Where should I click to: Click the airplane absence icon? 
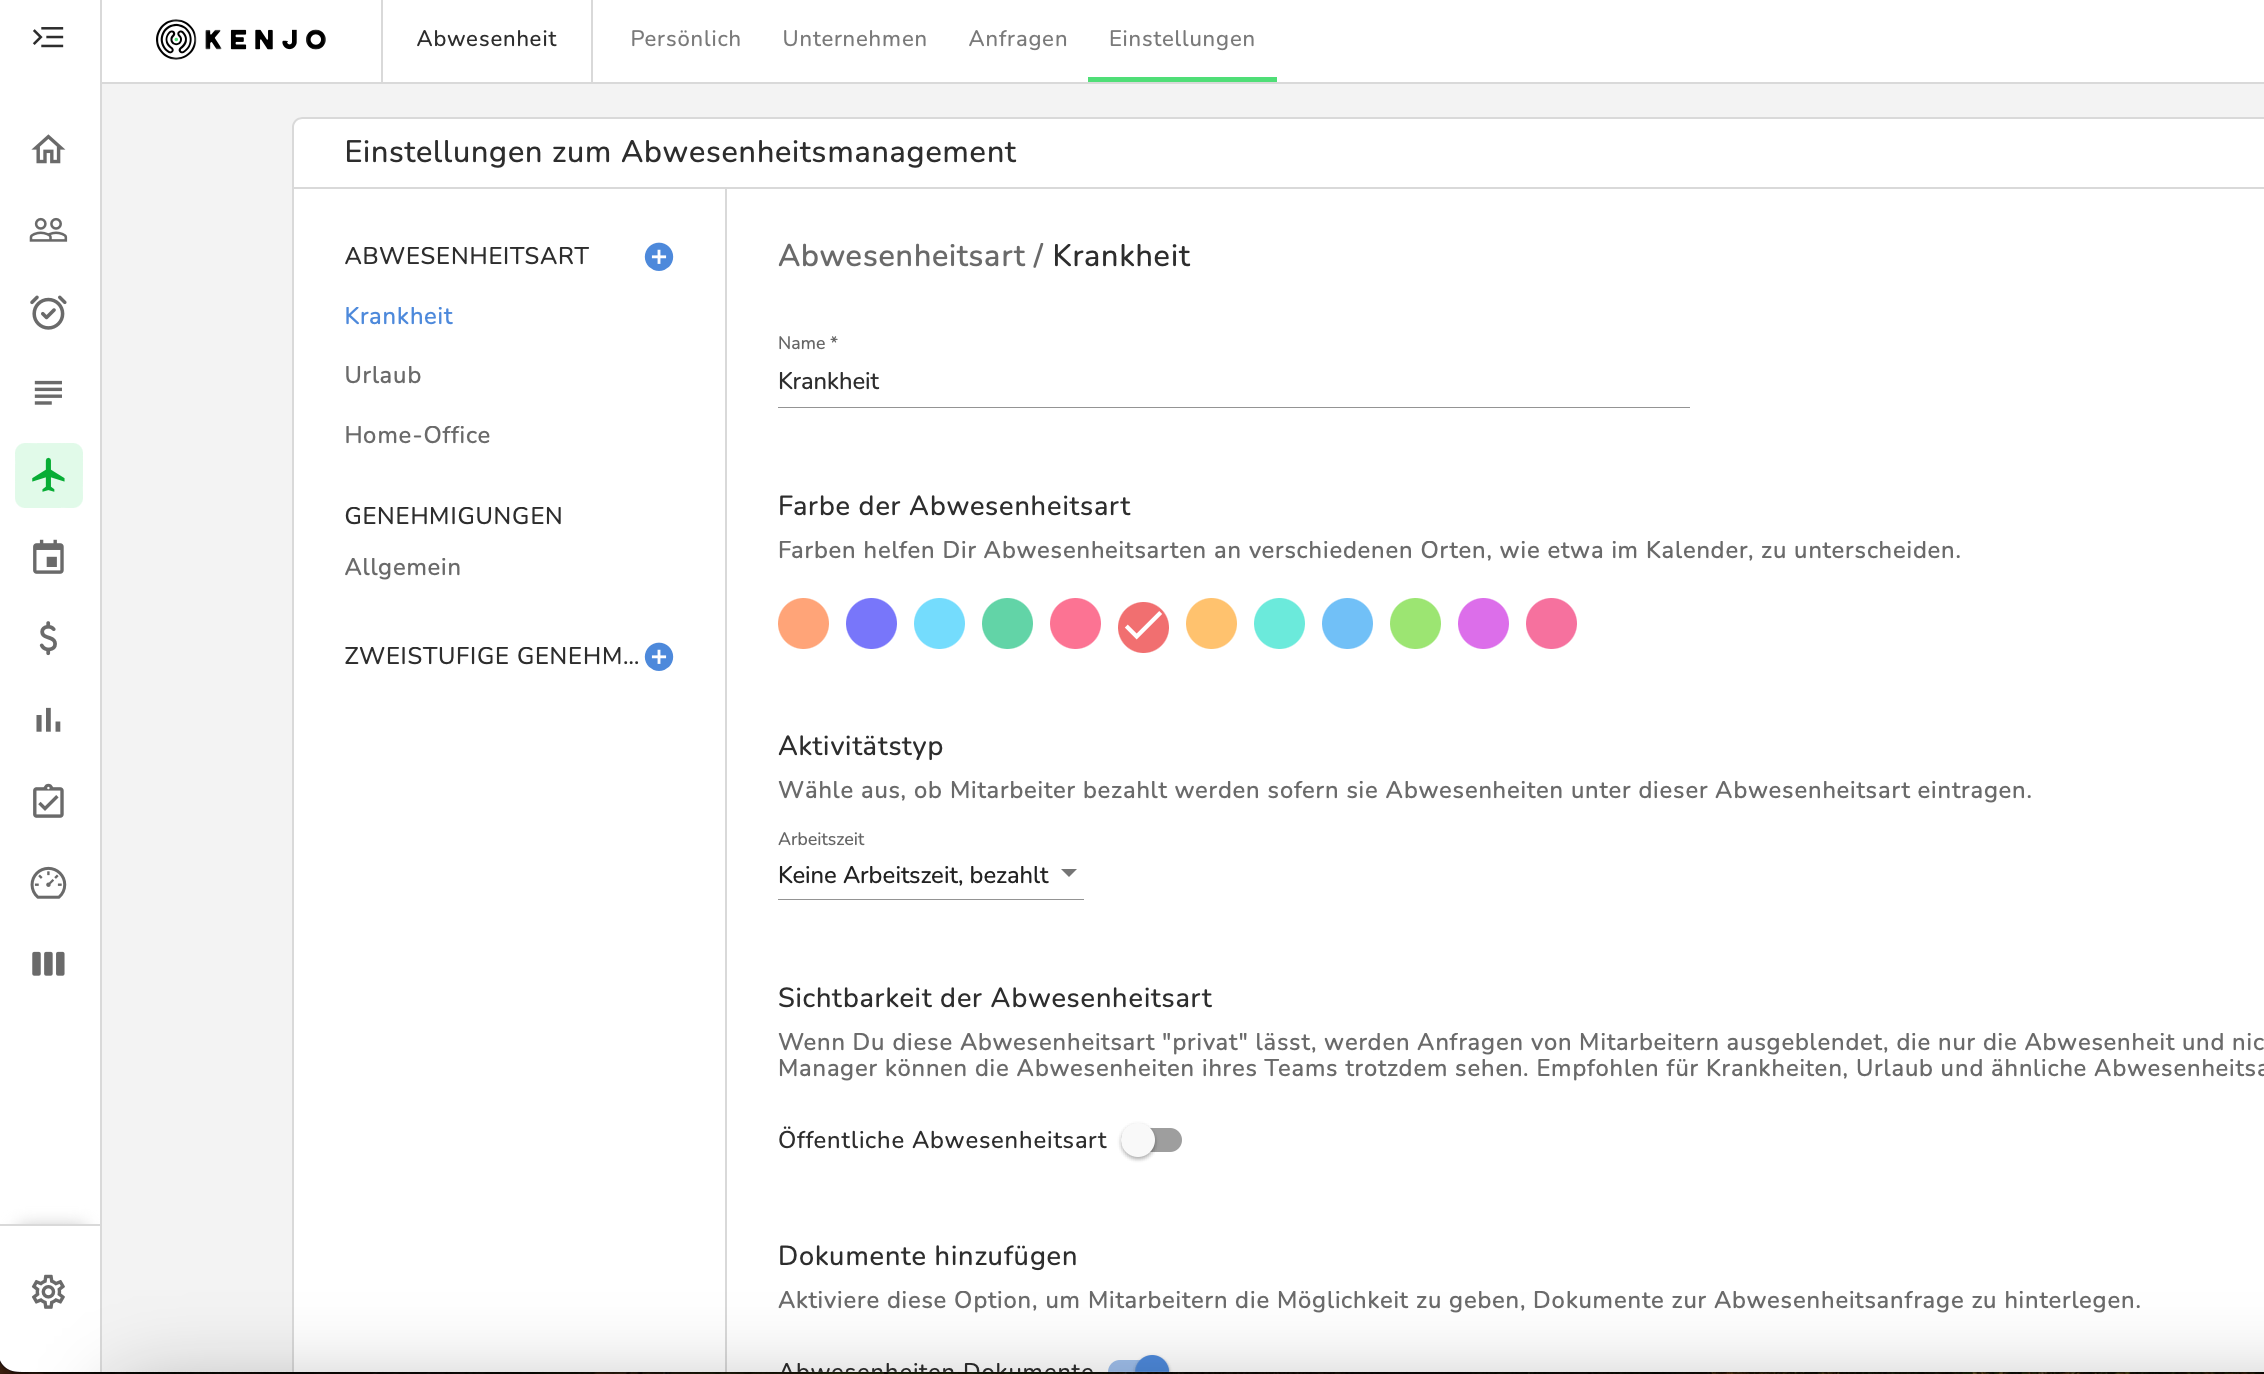point(48,475)
